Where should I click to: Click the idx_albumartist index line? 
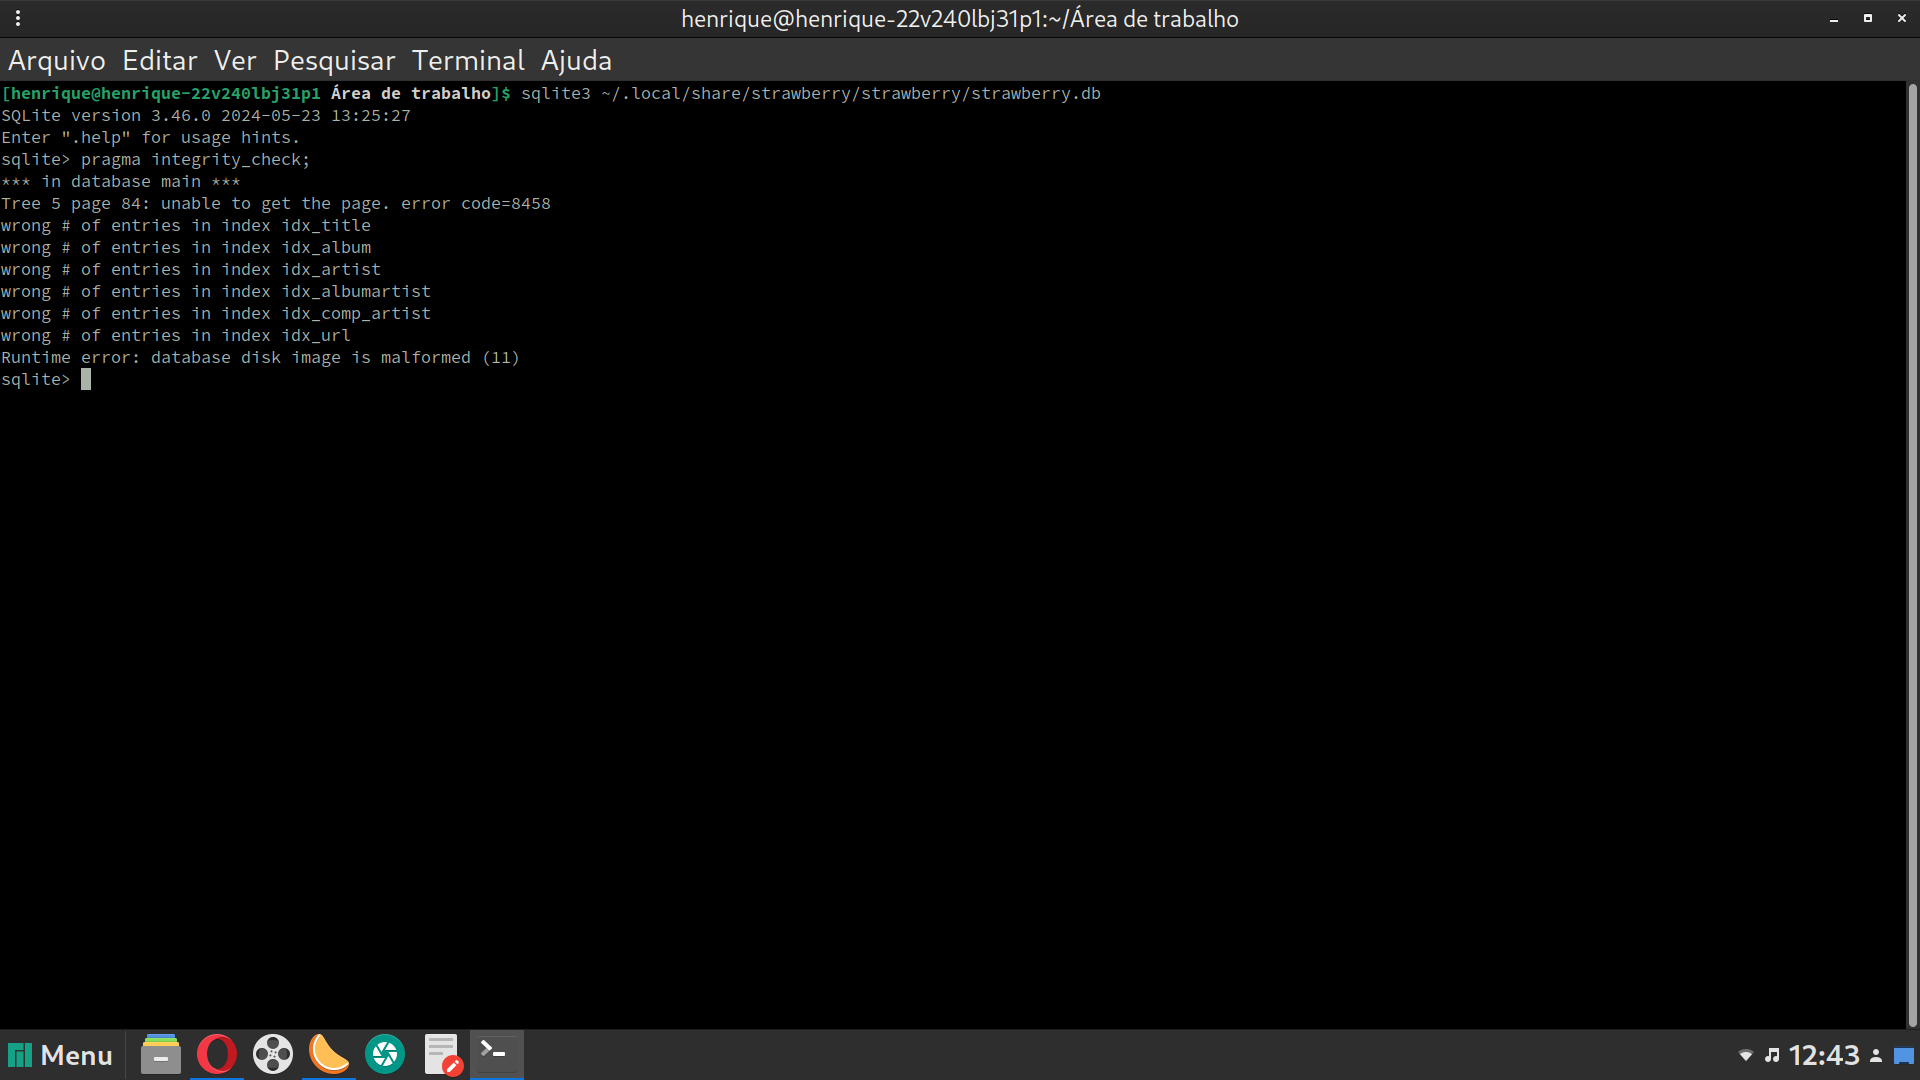pyautogui.click(x=216, y=292)
